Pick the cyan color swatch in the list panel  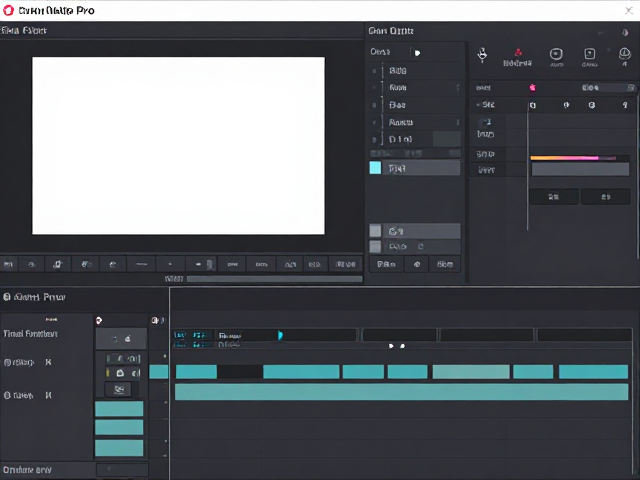375,168
